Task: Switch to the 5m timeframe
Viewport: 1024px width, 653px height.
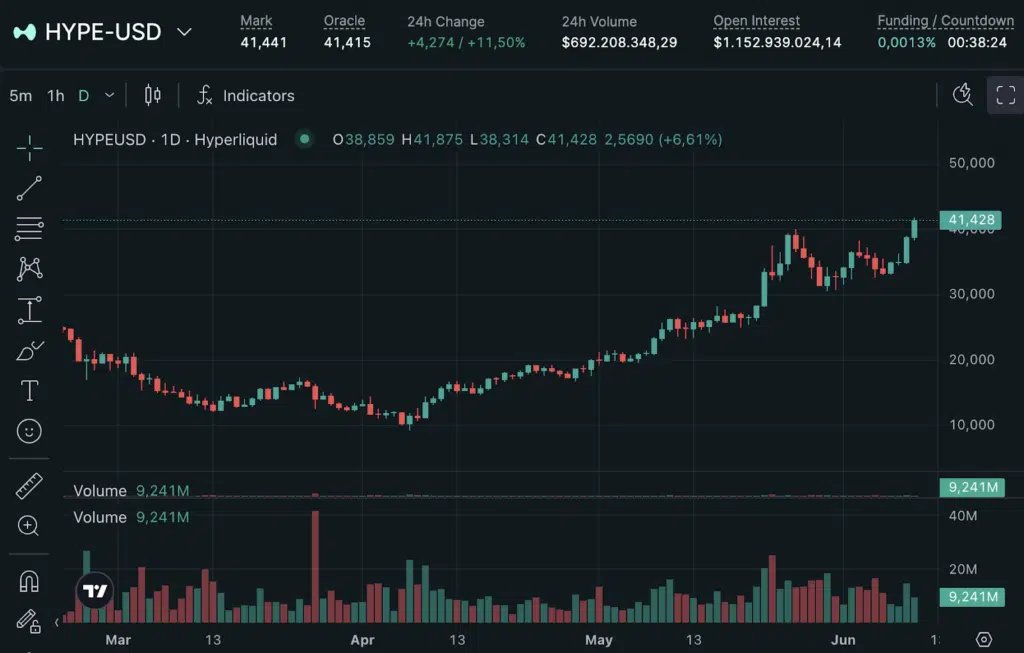Action: tap(20, 96)
